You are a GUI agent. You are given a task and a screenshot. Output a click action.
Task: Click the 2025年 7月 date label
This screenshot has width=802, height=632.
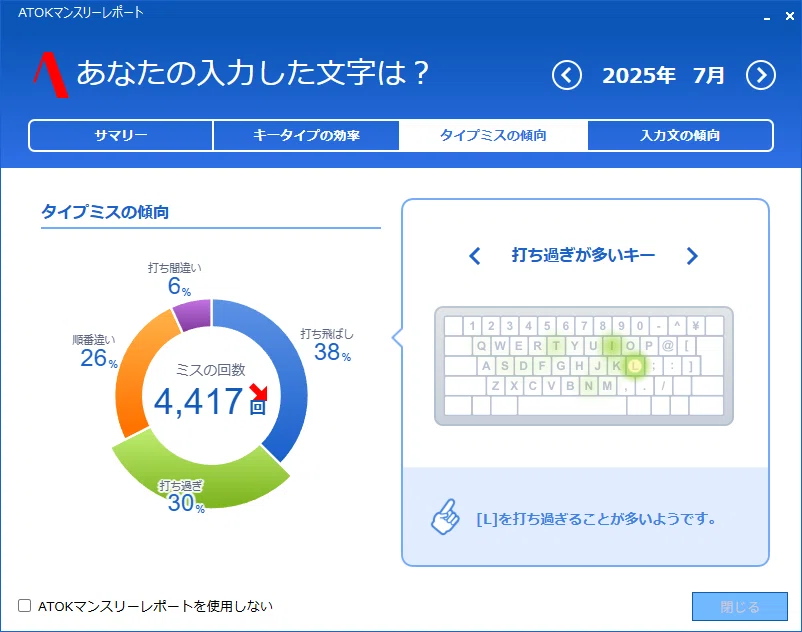[663, 76]
